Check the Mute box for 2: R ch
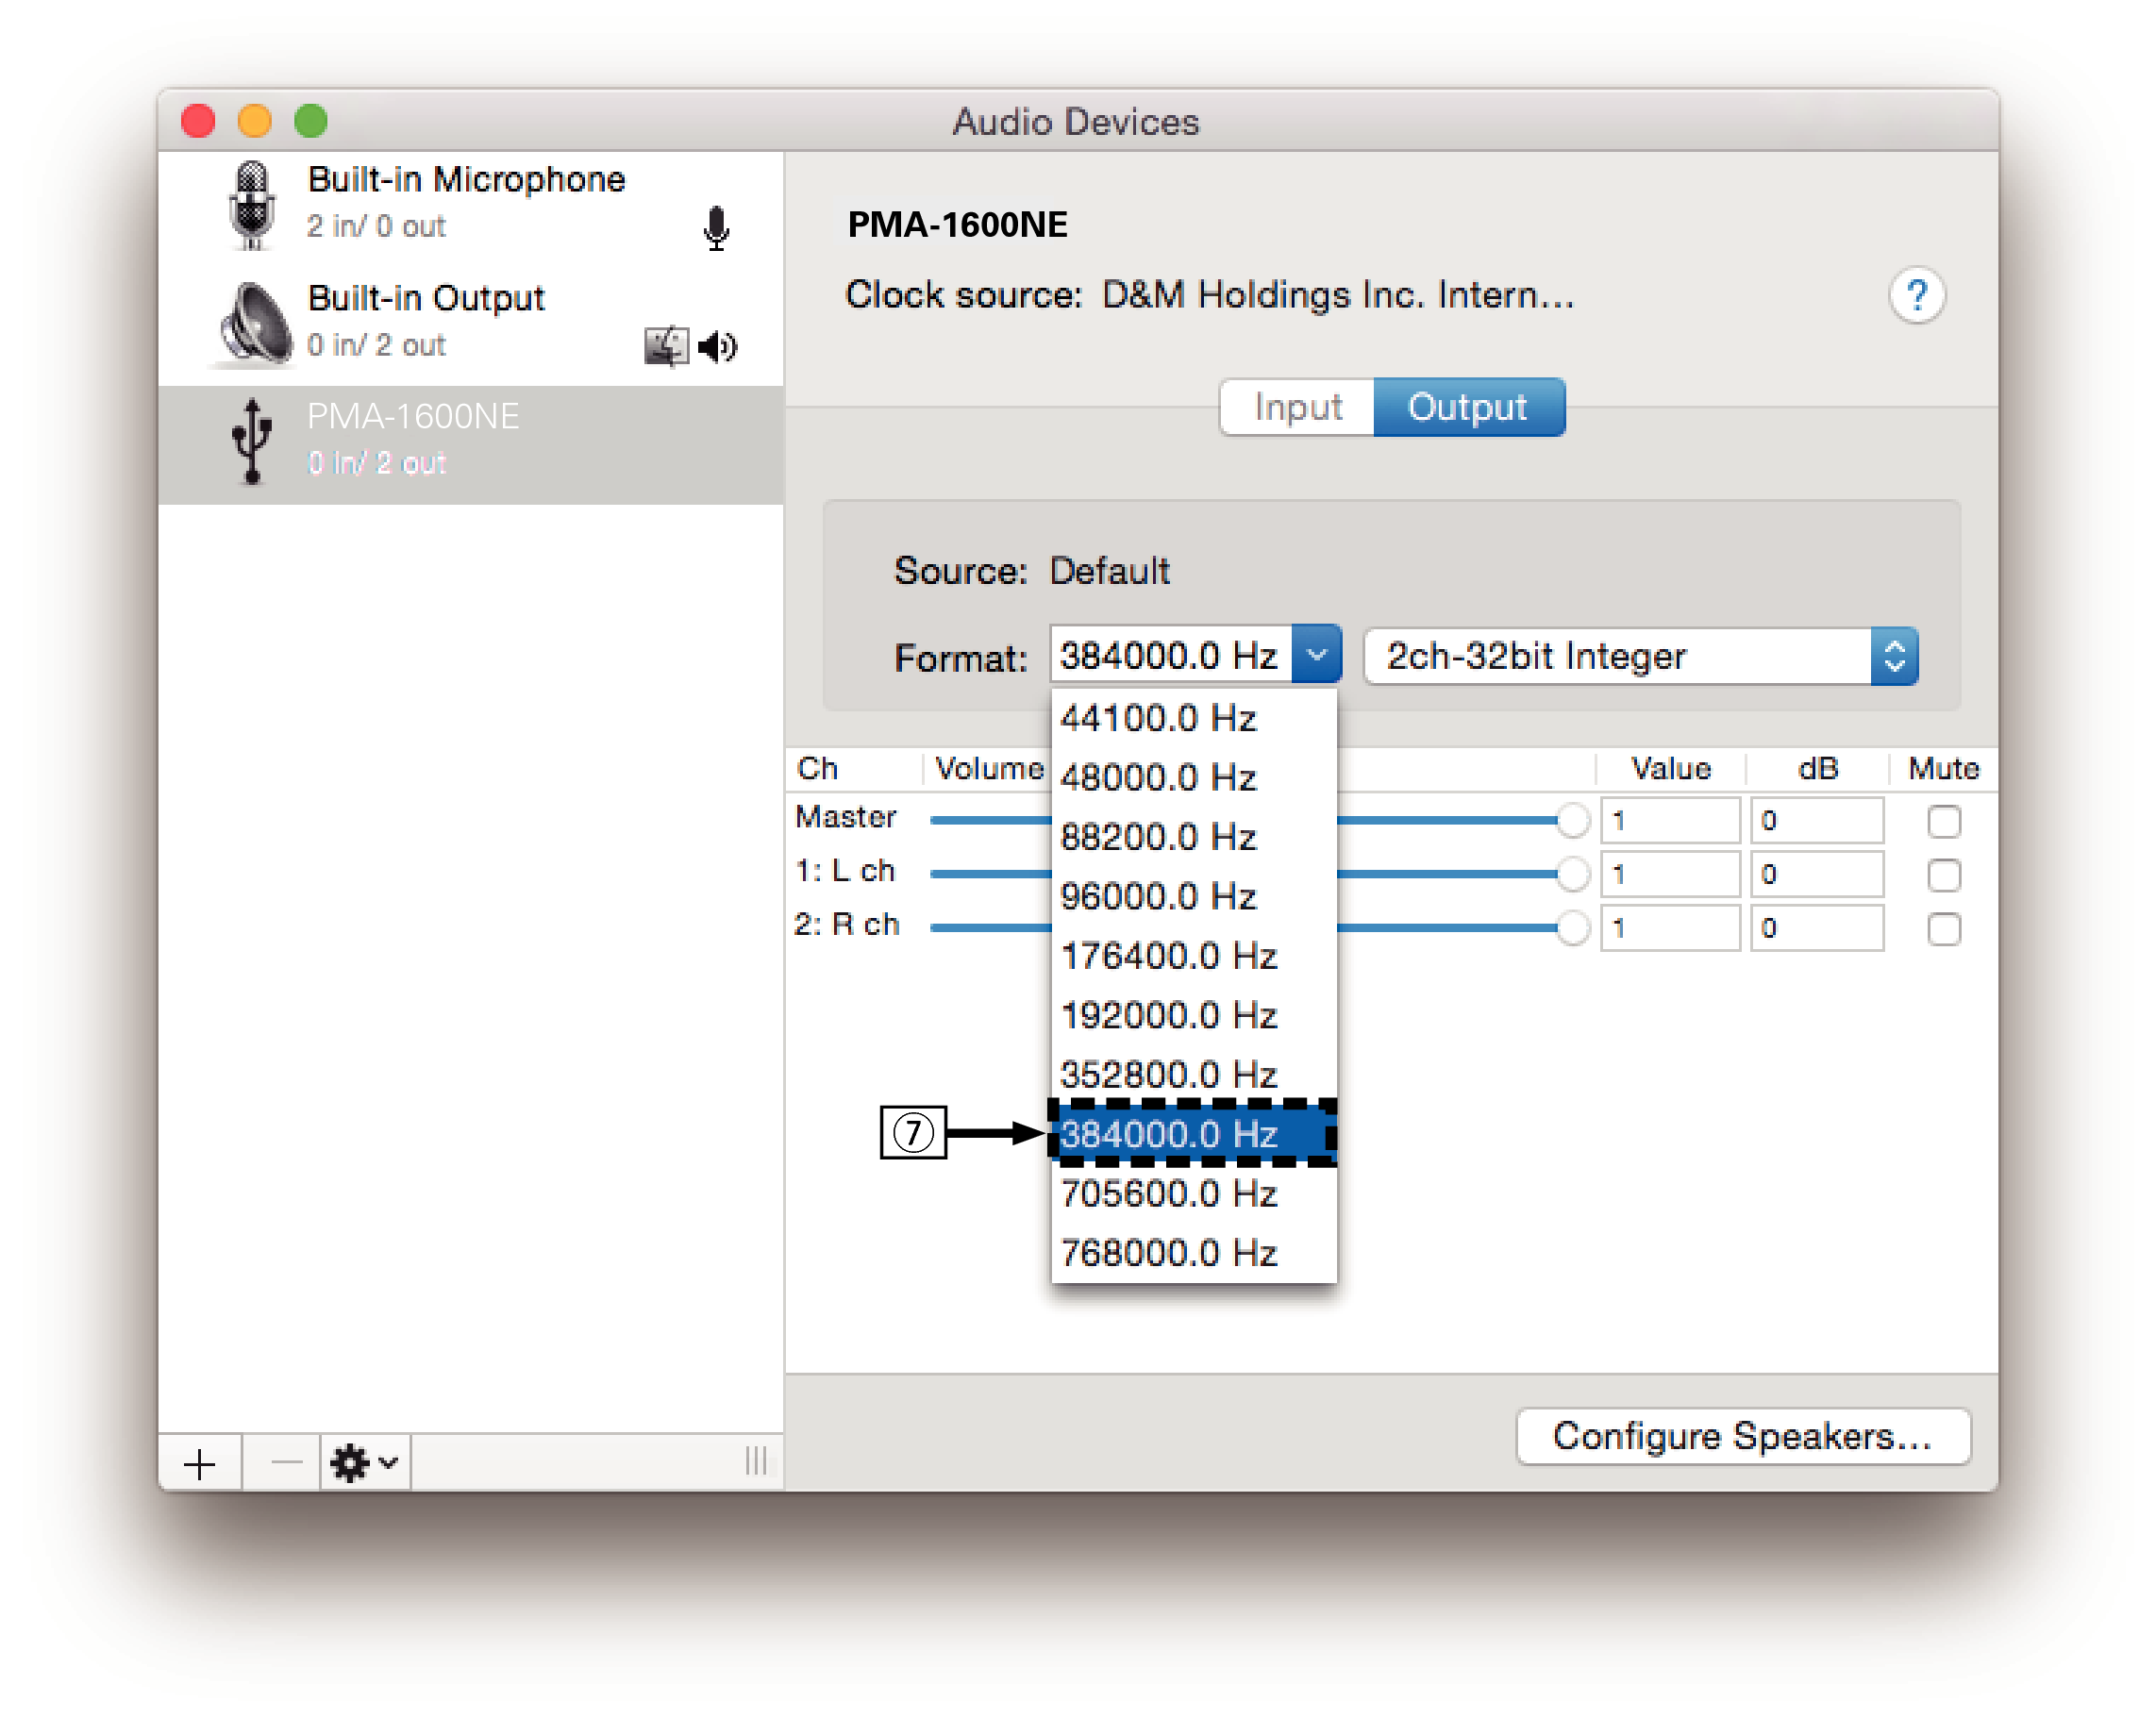Image resolution: width=2156 pixels, height=1718 pixels. pyautogui.click(x=1944, y=929)
